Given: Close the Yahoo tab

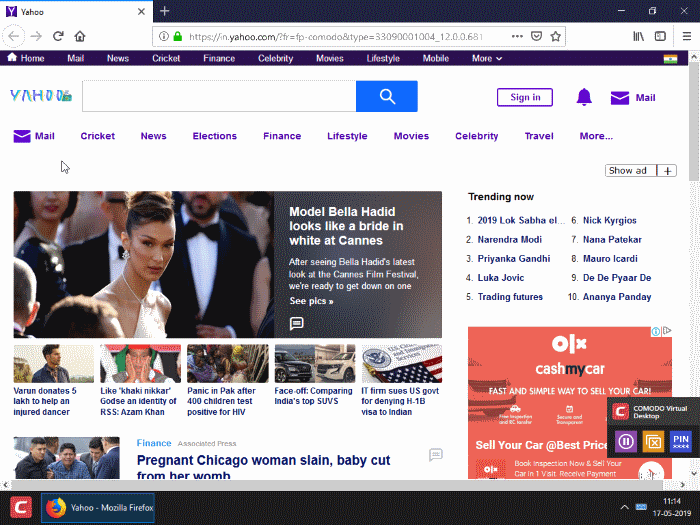Looking at the screenshot, I should (x=141, y=12).
